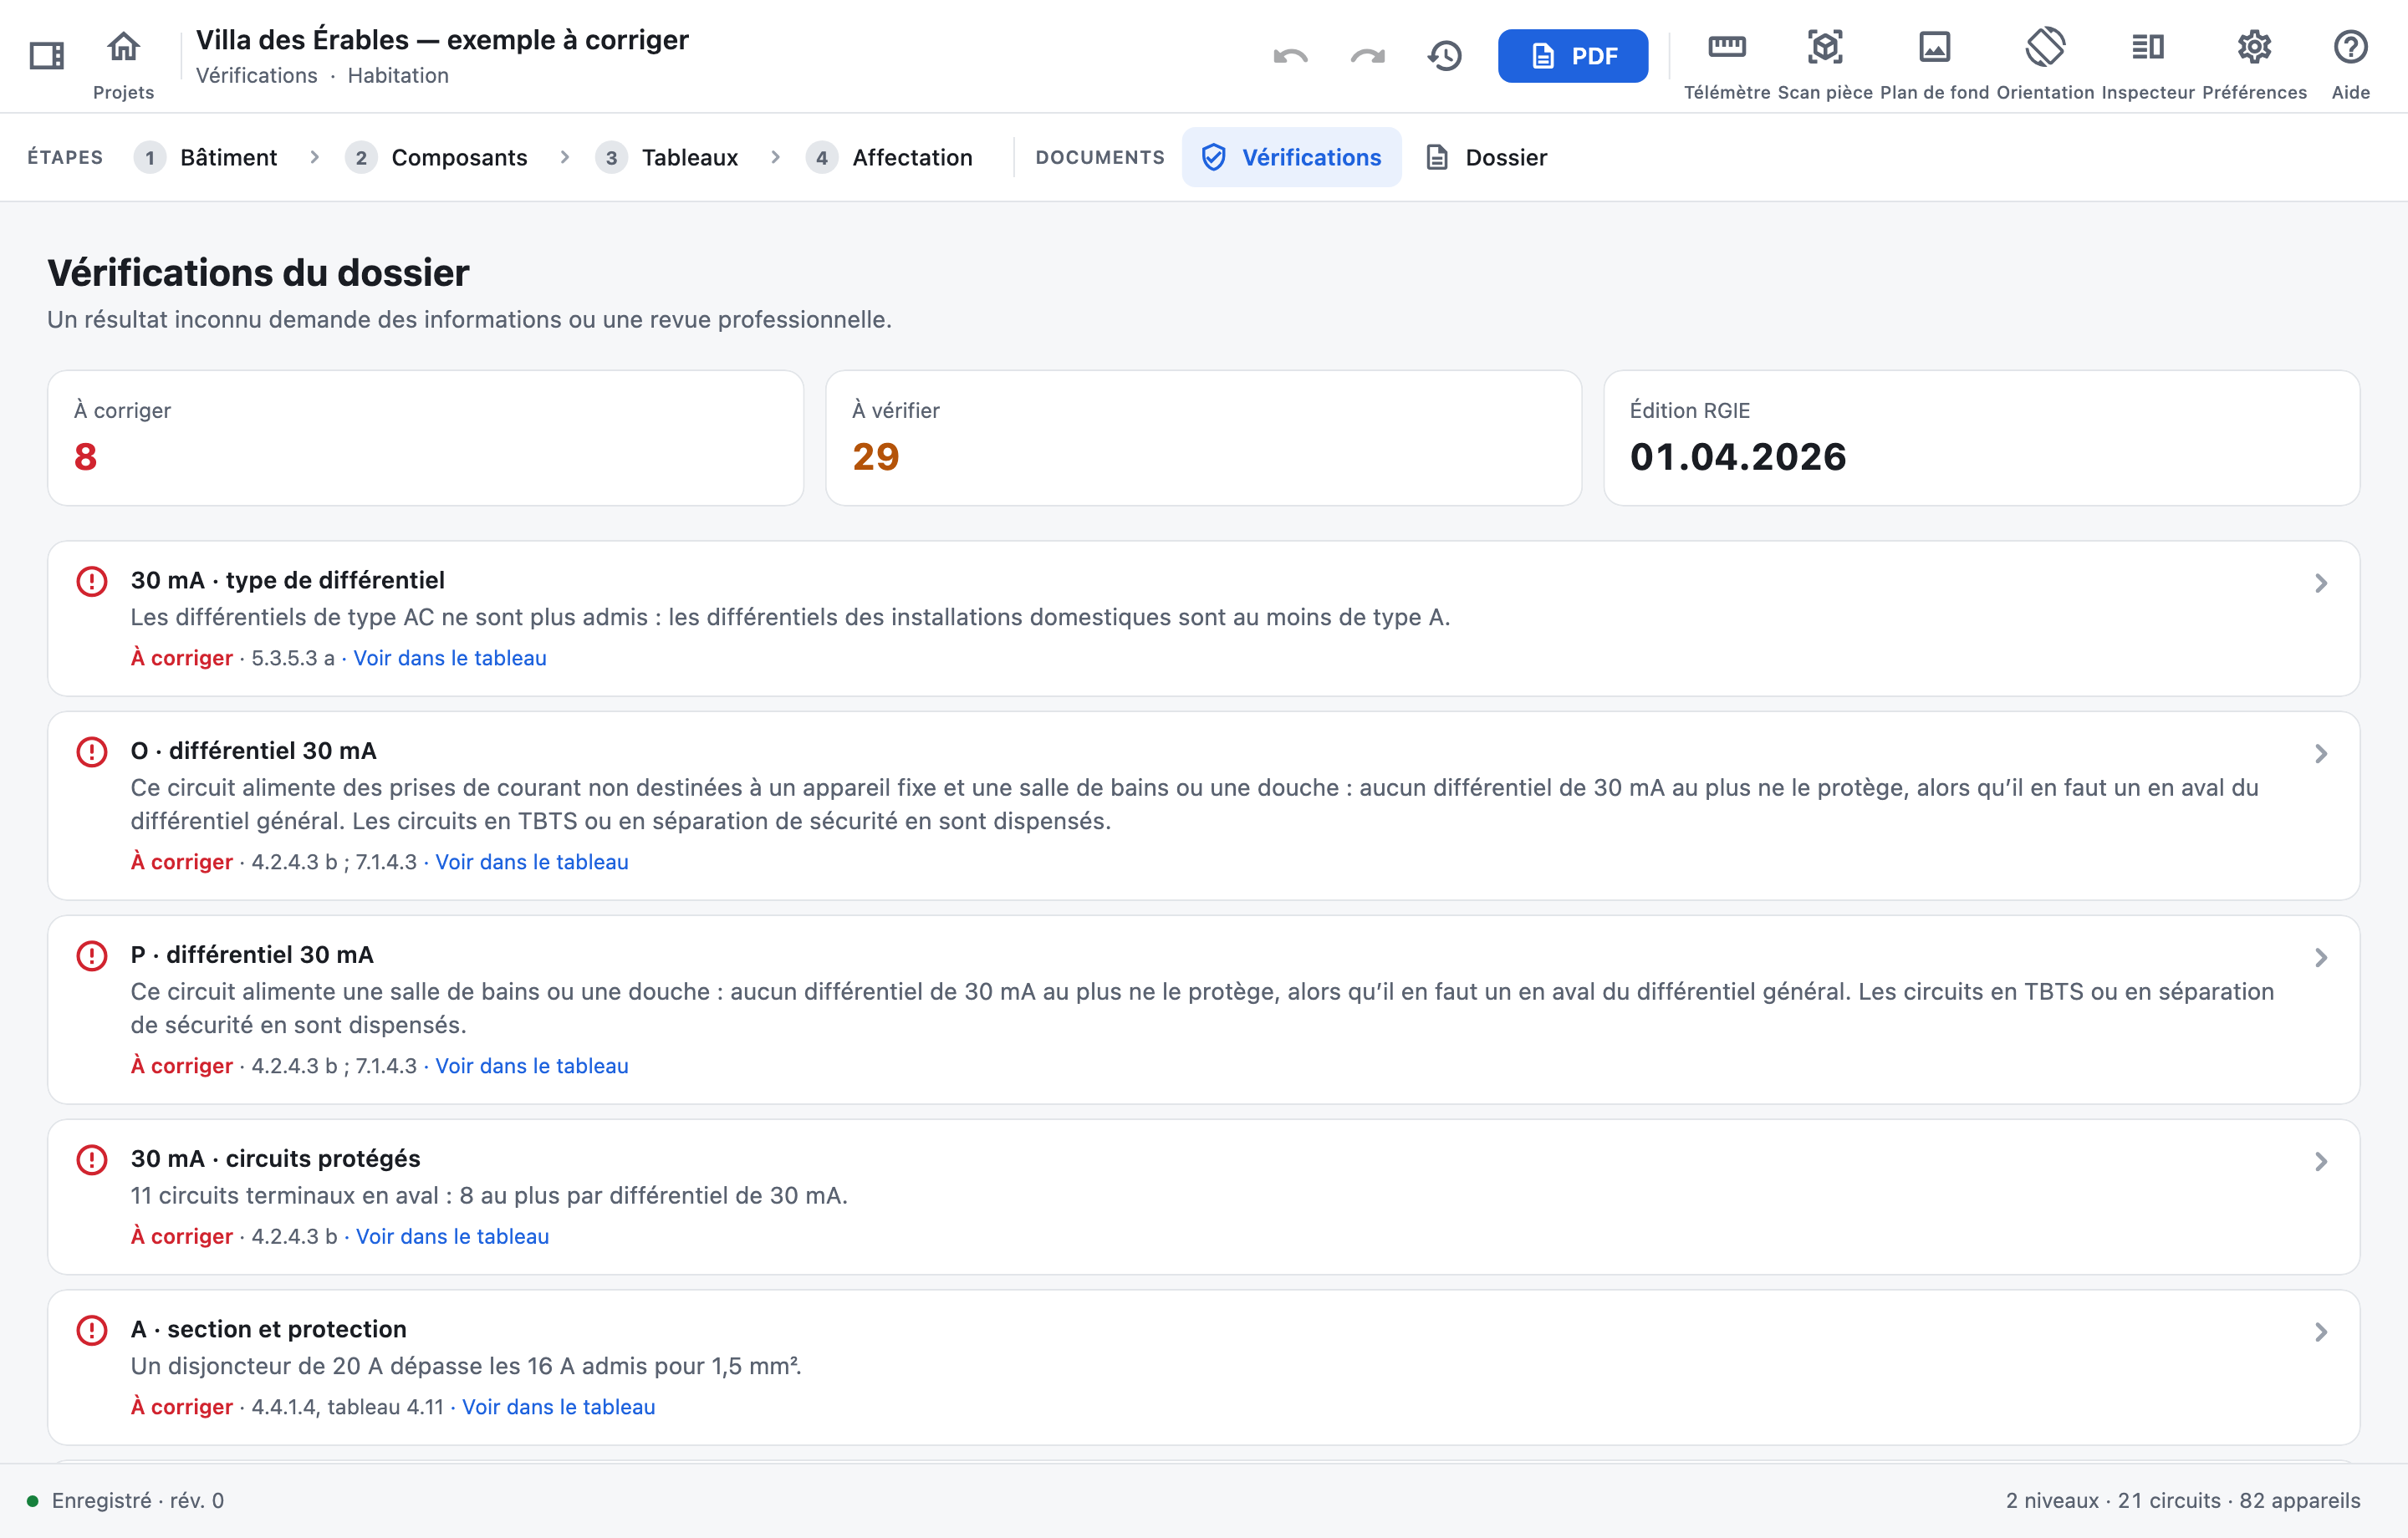Click '2 niveaux · 21 circuits · 82 appareils' status
2408x1538 pixels.
(2183, 1500)
